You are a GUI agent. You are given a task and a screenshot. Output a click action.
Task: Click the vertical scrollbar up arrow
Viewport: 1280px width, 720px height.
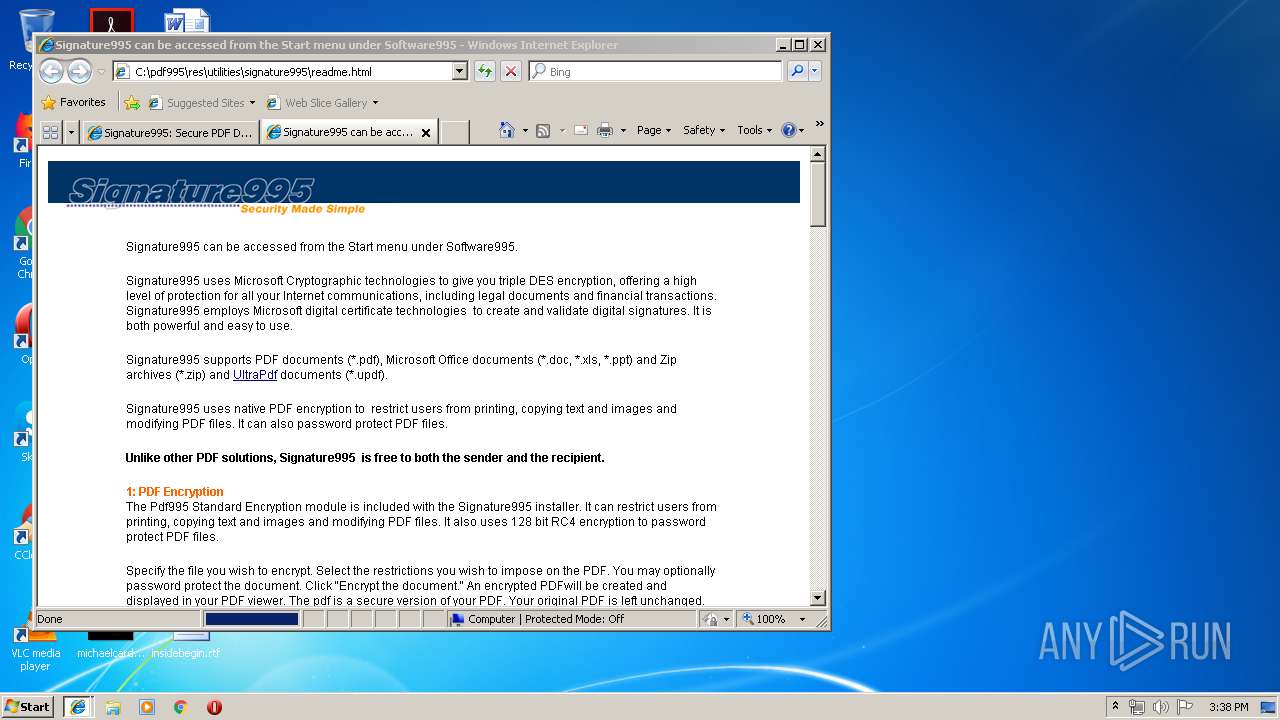818,154
